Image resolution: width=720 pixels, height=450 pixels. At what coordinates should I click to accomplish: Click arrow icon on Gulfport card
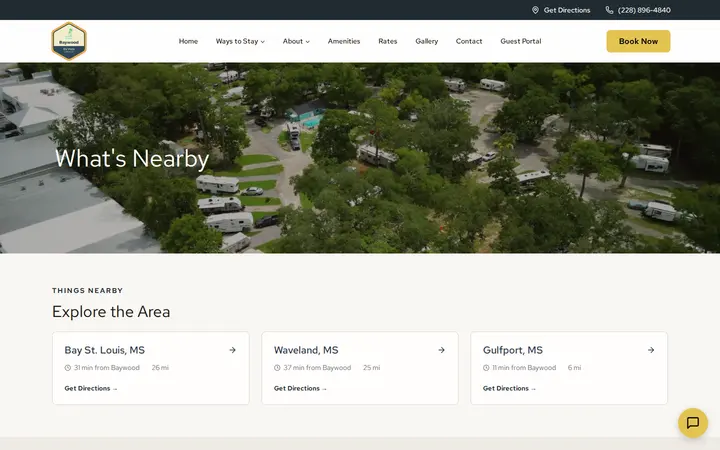click(651, 350)
